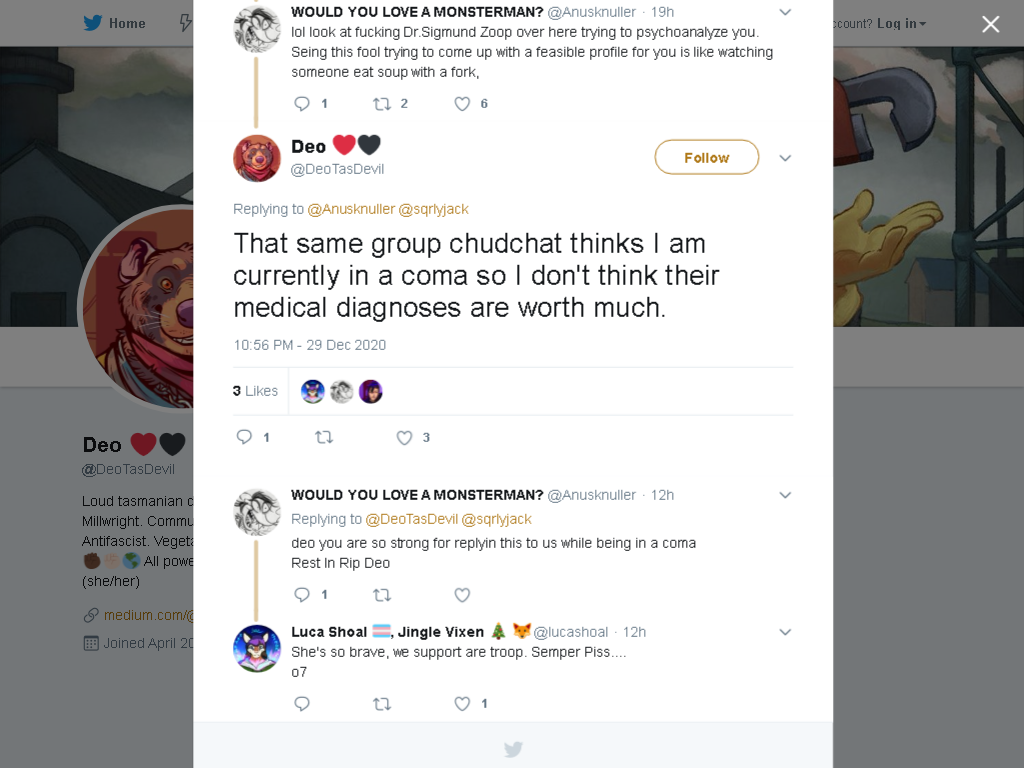Open chevron menu on top Anusknuller tweet
The image size is (1024, 768).
[x=785, y=12]
